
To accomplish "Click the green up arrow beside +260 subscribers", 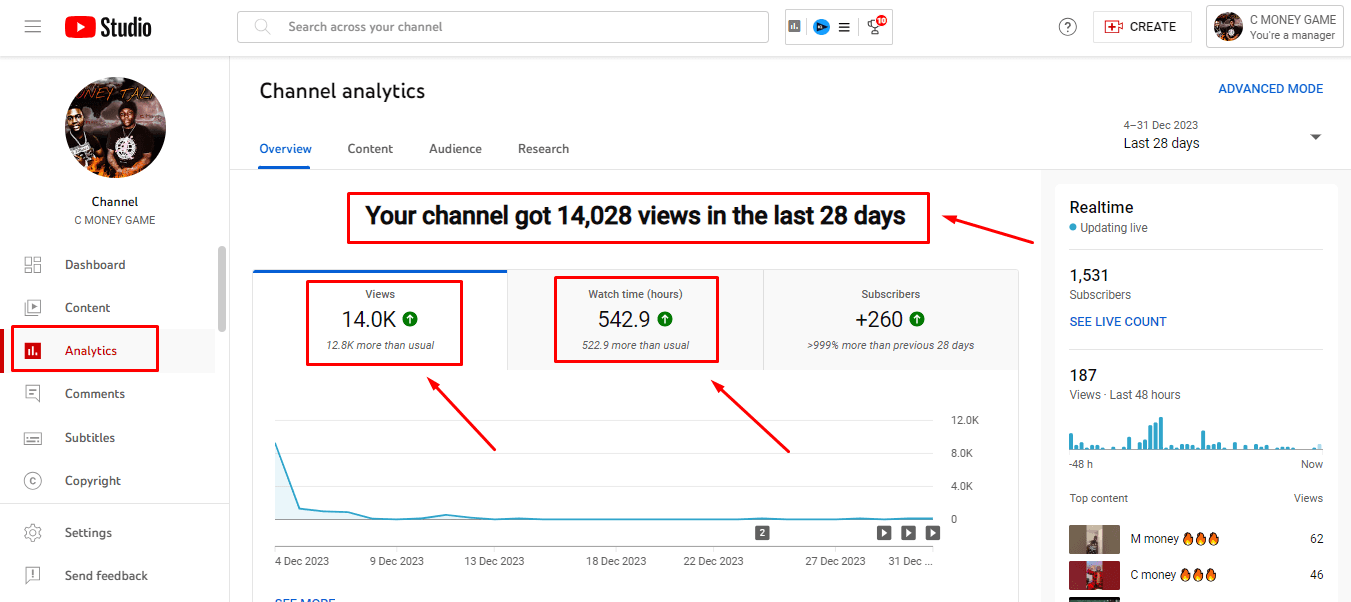I will coord(917,320).
